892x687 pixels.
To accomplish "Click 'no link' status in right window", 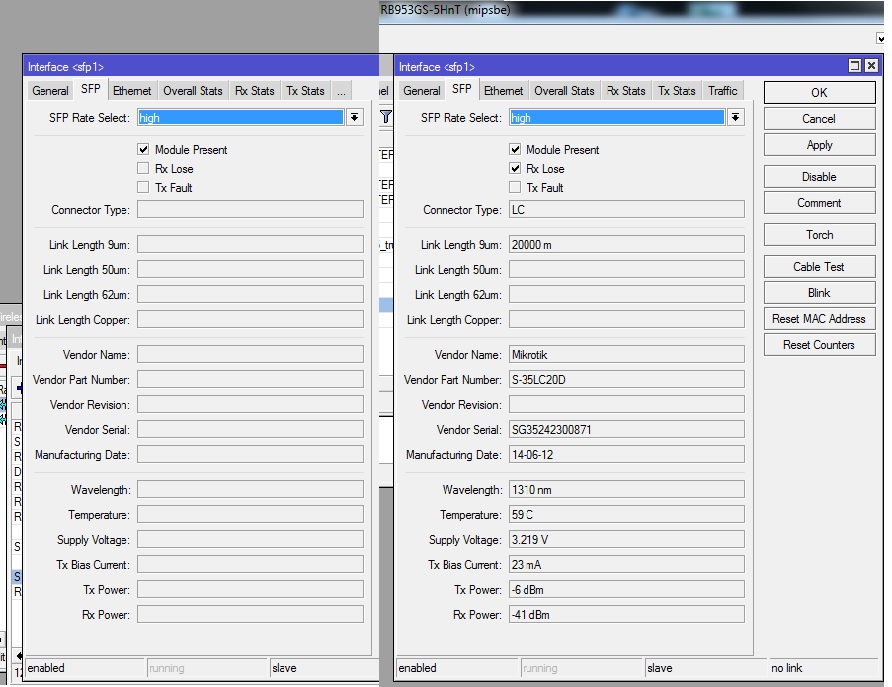I will point(787,668).
